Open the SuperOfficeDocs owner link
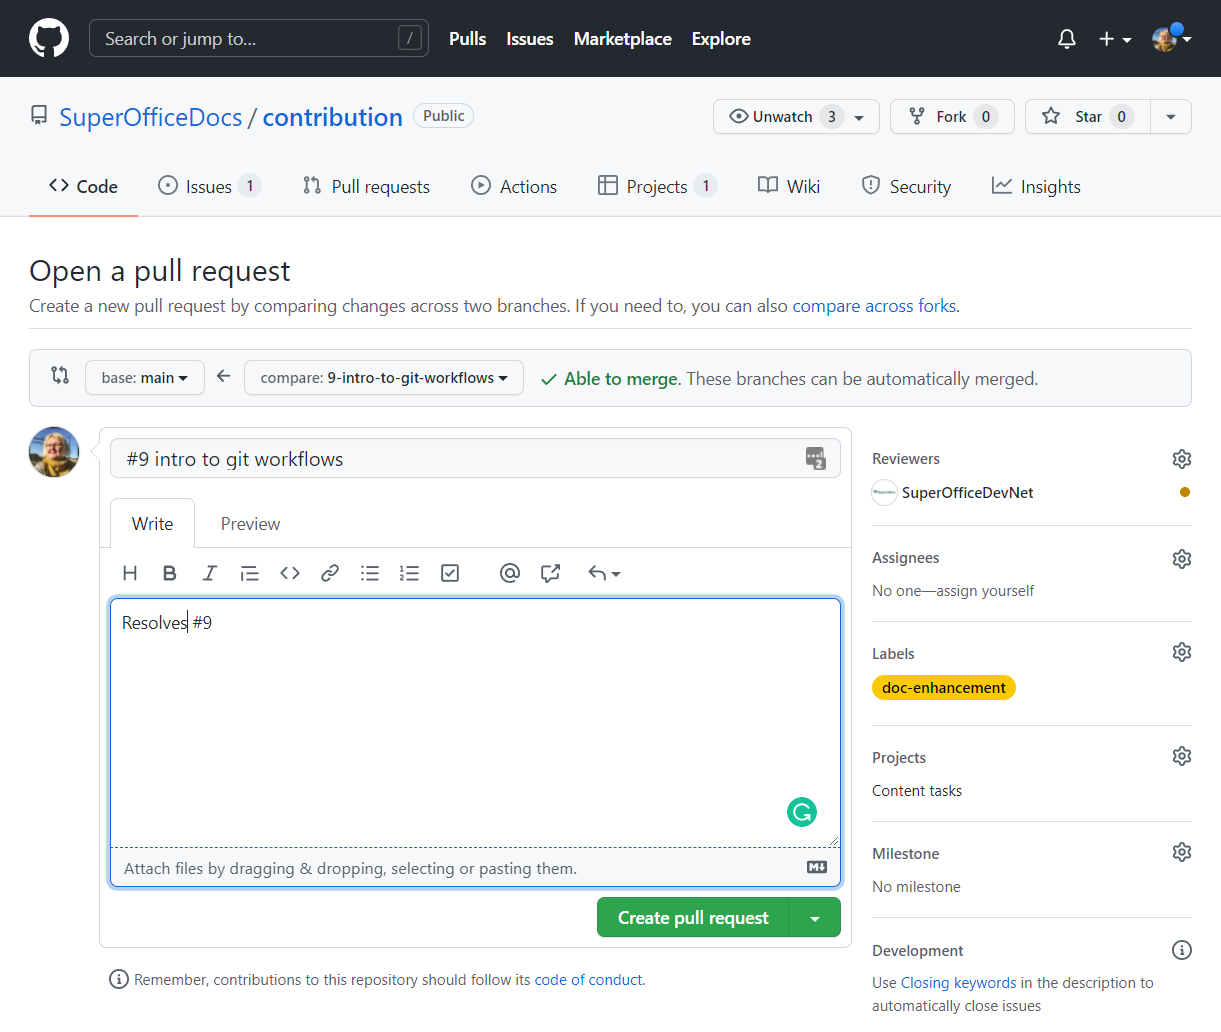The image size is (1221, 1032). pyautogui.click(x=150, y=117)
